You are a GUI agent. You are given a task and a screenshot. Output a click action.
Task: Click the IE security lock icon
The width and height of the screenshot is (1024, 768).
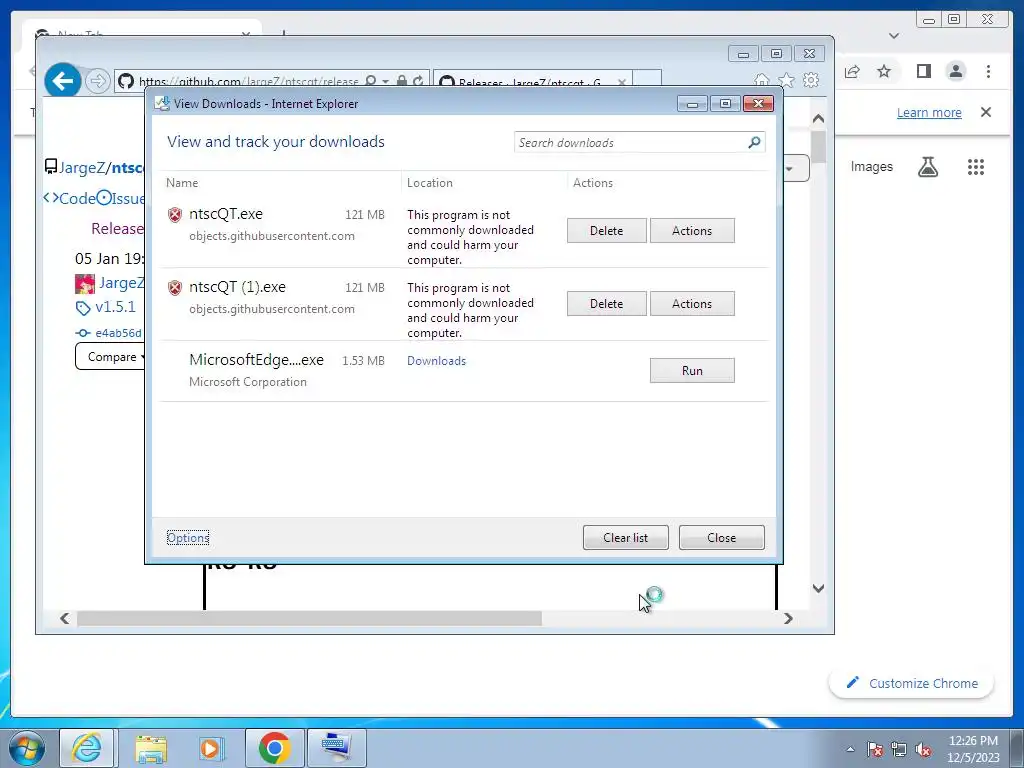402,81
